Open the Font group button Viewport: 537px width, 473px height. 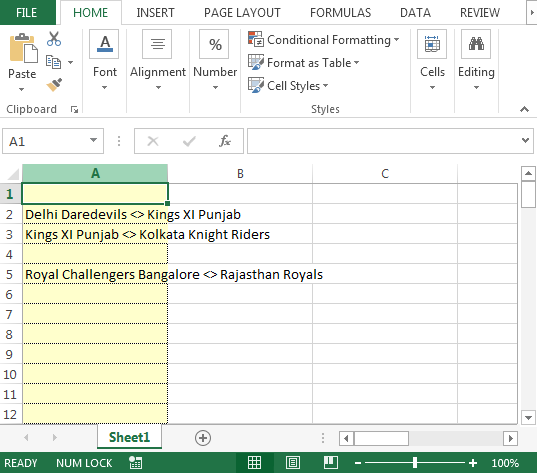104,44
